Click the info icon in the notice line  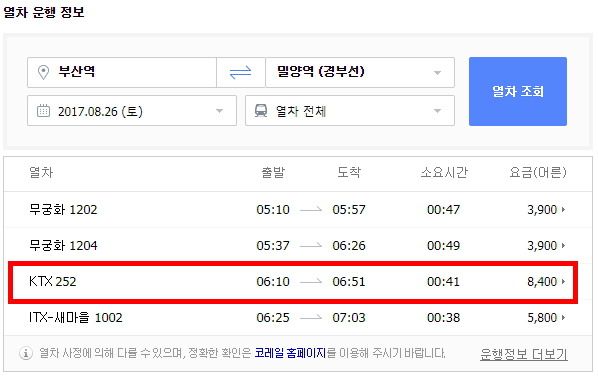click(x=26, y=353)
